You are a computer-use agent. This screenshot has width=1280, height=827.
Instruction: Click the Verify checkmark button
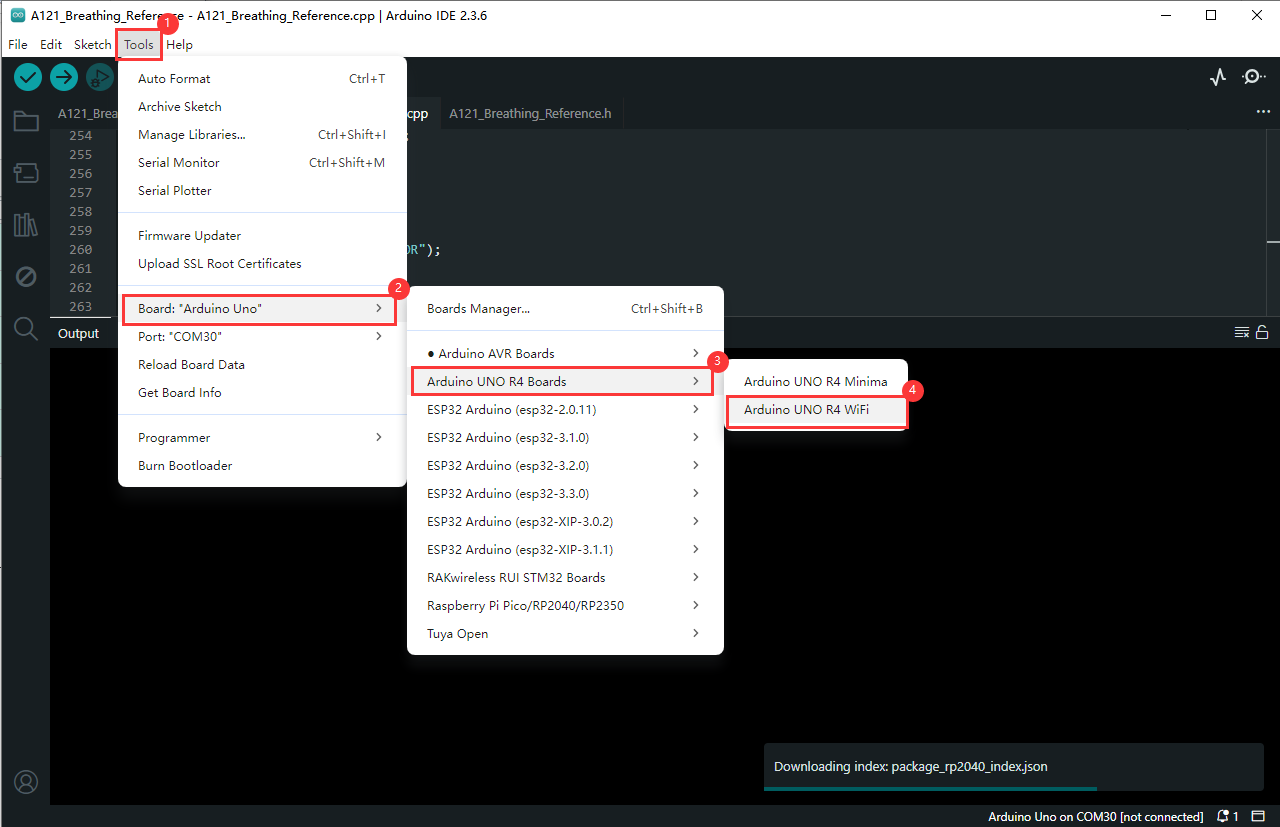tap(28, 77)
